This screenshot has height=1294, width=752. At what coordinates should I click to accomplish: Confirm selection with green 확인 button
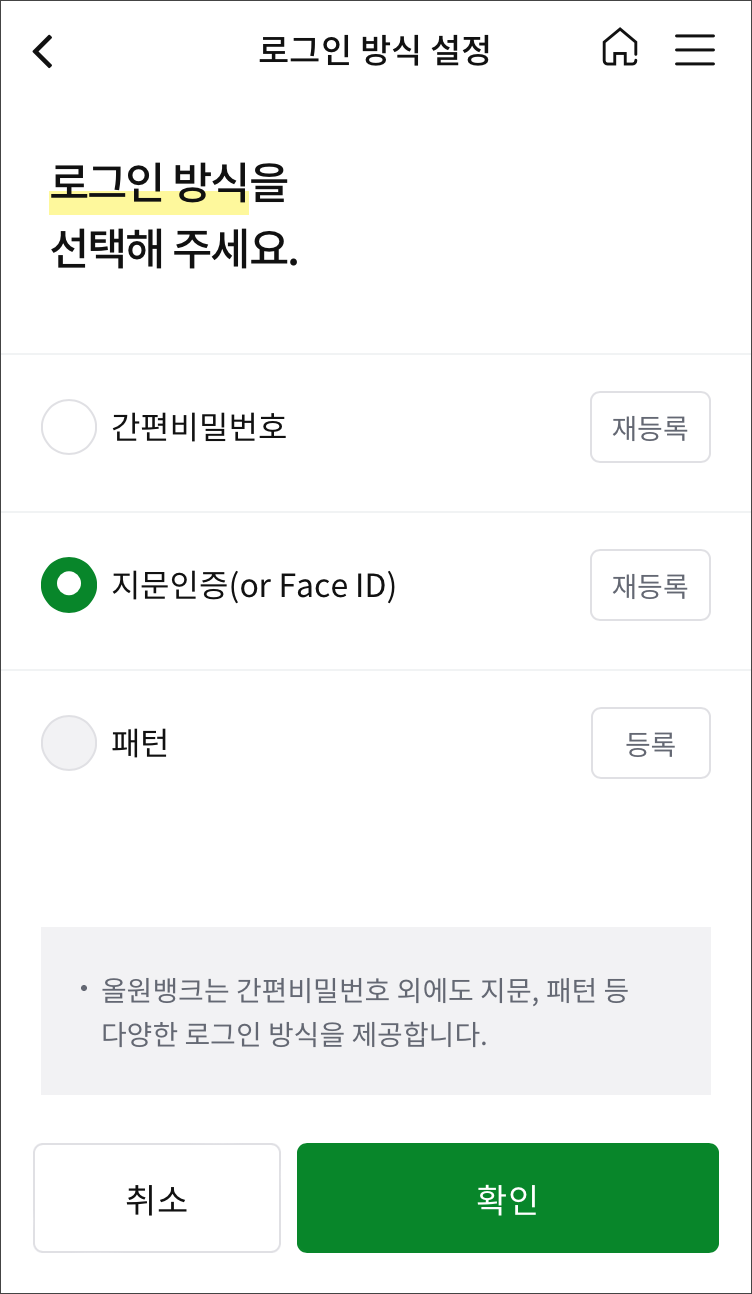(x=508, y=1198)
